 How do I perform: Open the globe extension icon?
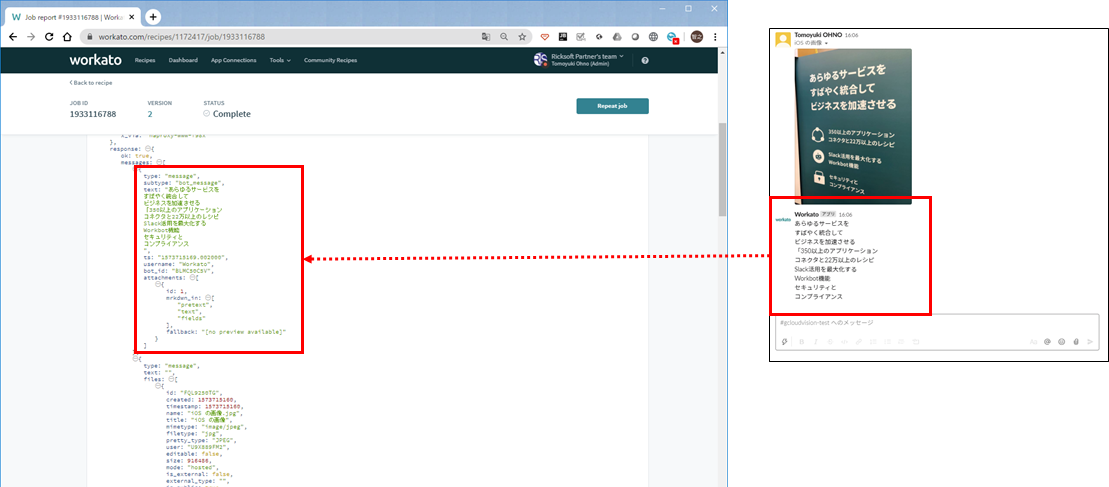(x=653, y=36)
